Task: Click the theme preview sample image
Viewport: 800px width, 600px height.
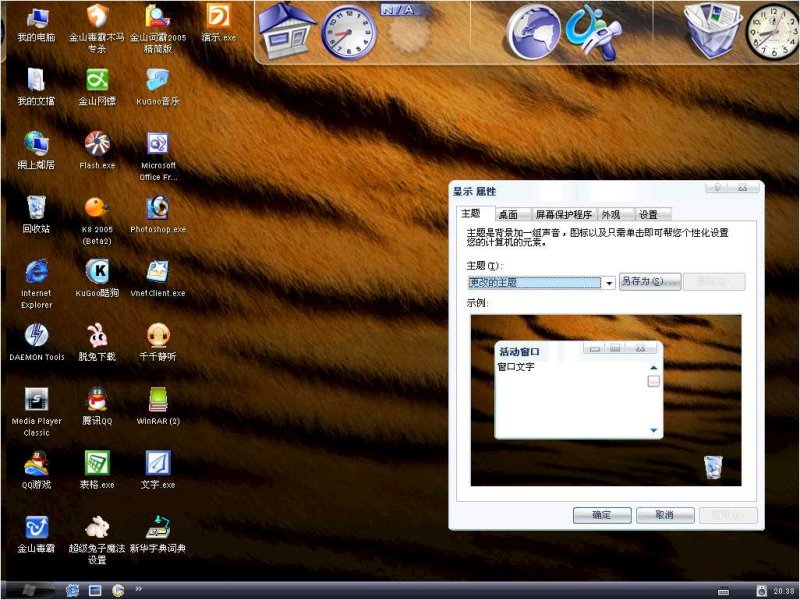Action: (x=606, y=400)
